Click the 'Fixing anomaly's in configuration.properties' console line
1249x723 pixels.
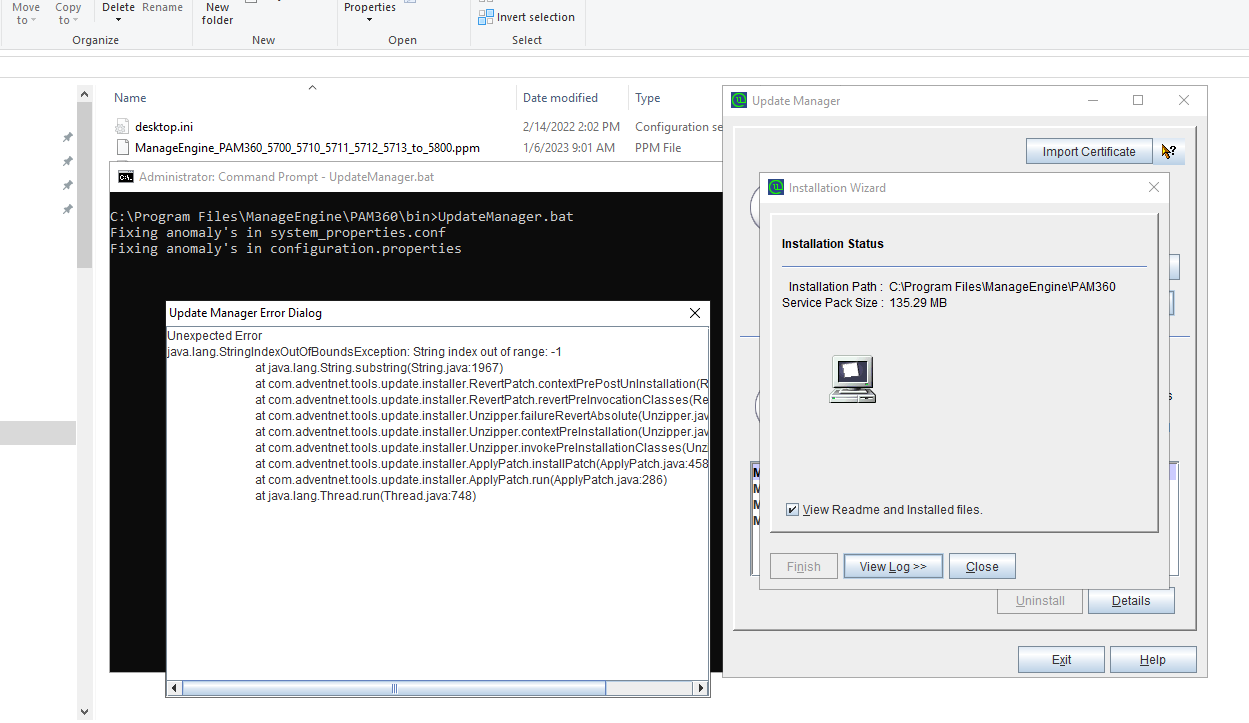[286, 248]
